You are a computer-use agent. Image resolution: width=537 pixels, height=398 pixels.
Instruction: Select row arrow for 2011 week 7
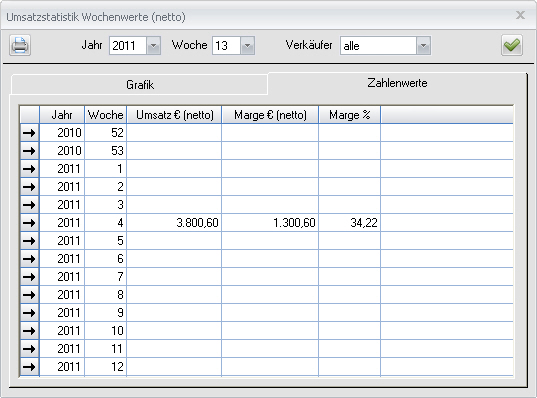pyautogui.click(x=29, y=277)
